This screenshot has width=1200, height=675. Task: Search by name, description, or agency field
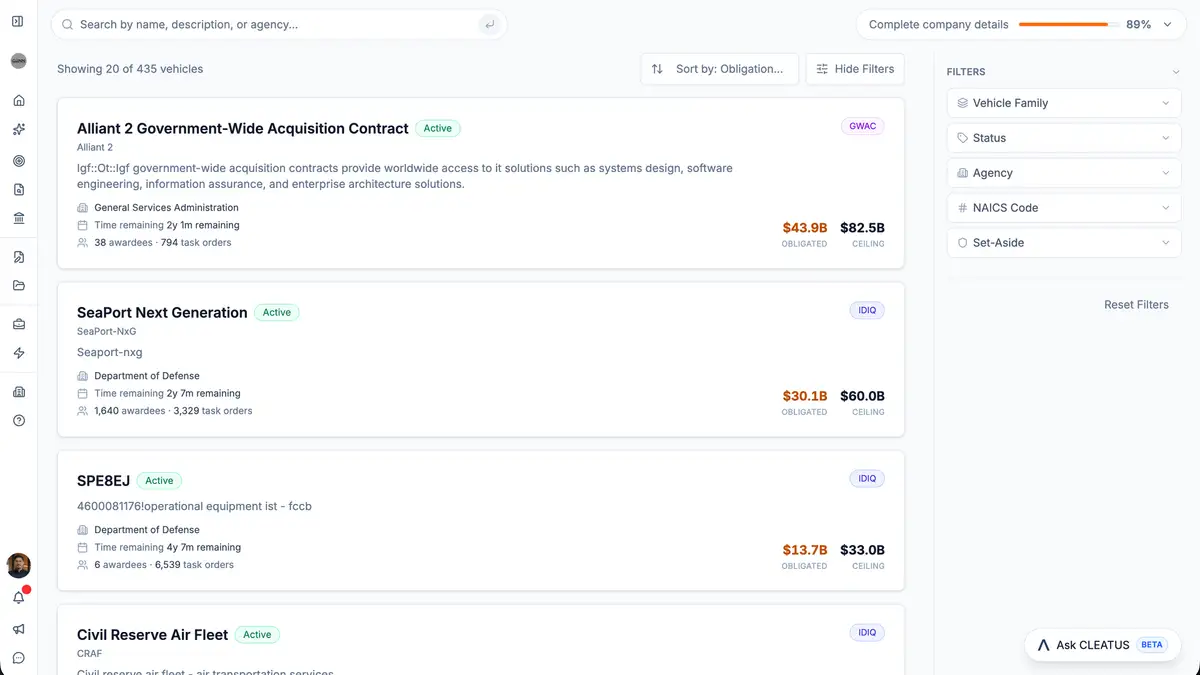(279, 24)
